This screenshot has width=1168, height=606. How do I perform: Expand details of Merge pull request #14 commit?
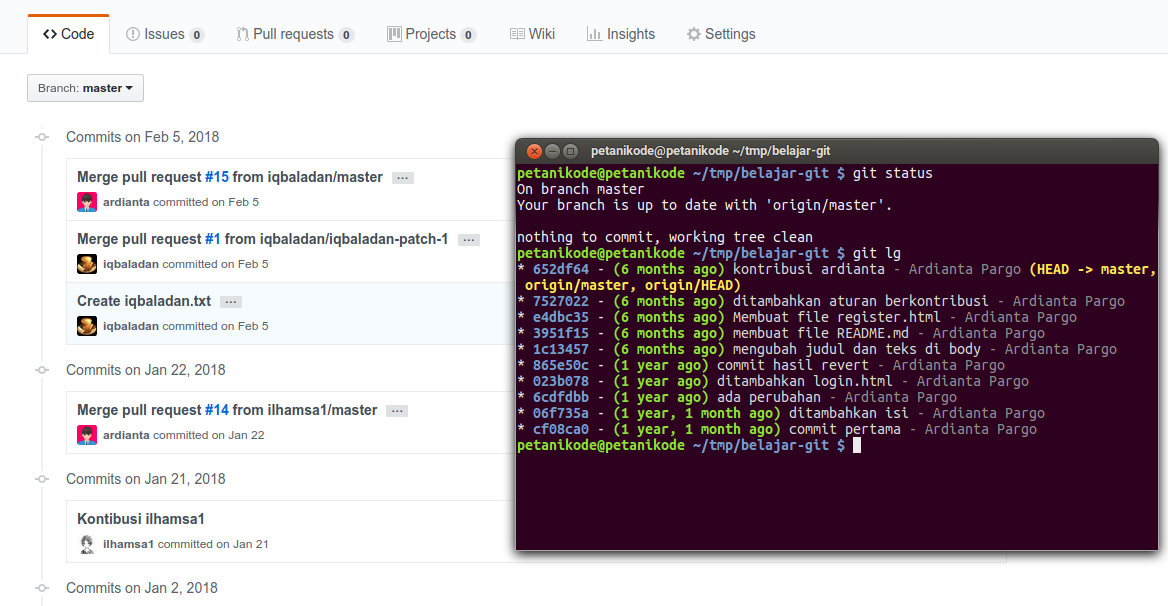click(397, 411)
